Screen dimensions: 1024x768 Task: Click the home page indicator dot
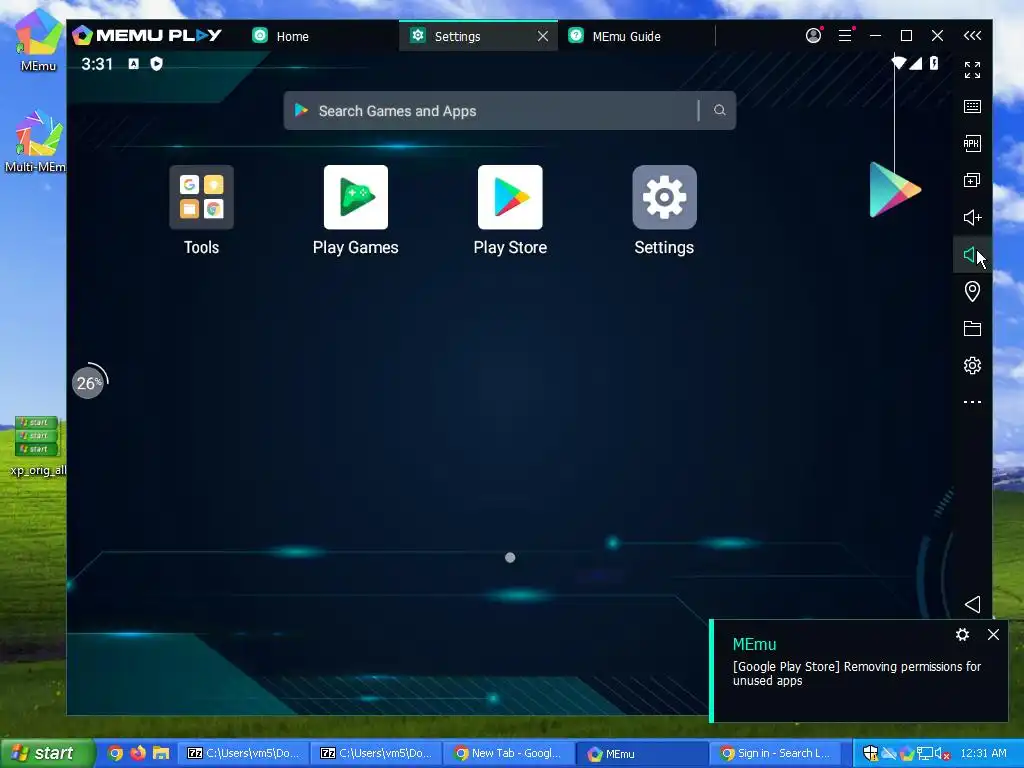(x=510, y=558)
